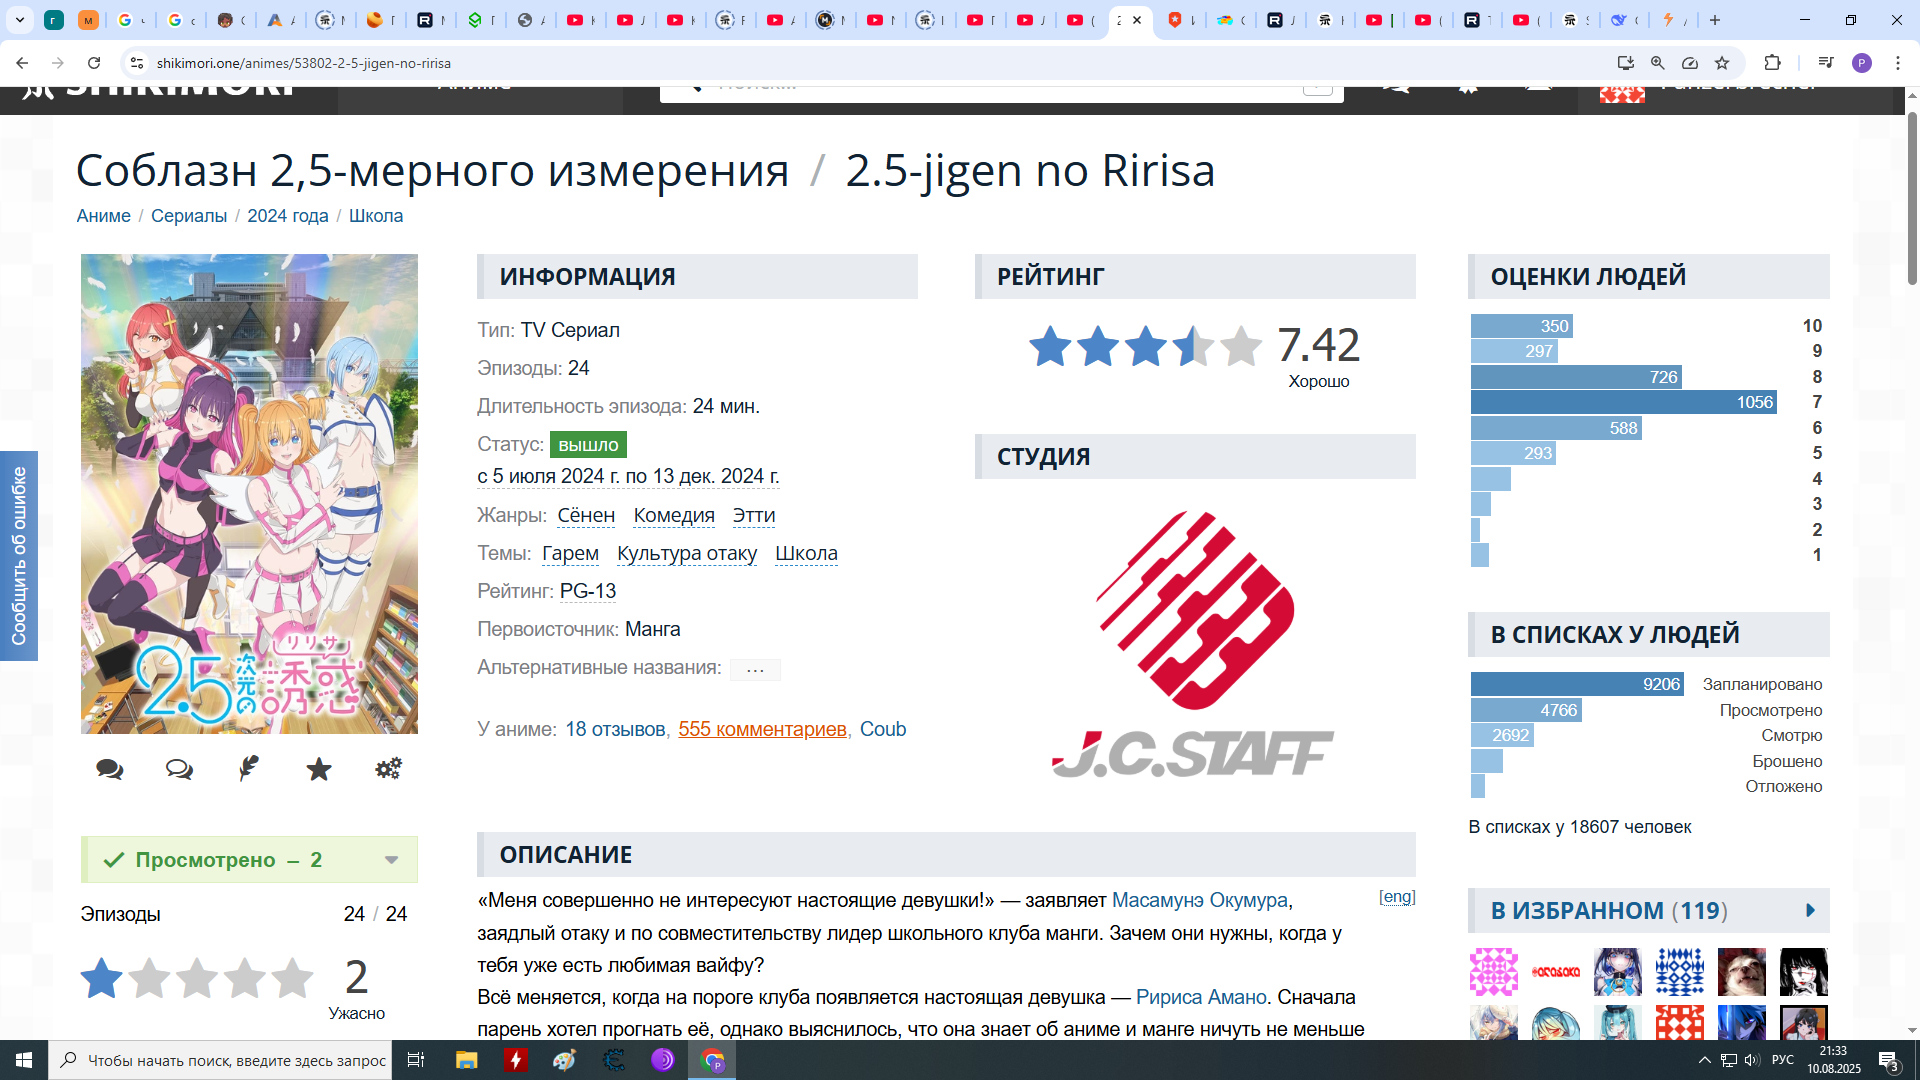Bookmark page with browser star icon
The image size is (1920, 1080).
coord(1722,63)
